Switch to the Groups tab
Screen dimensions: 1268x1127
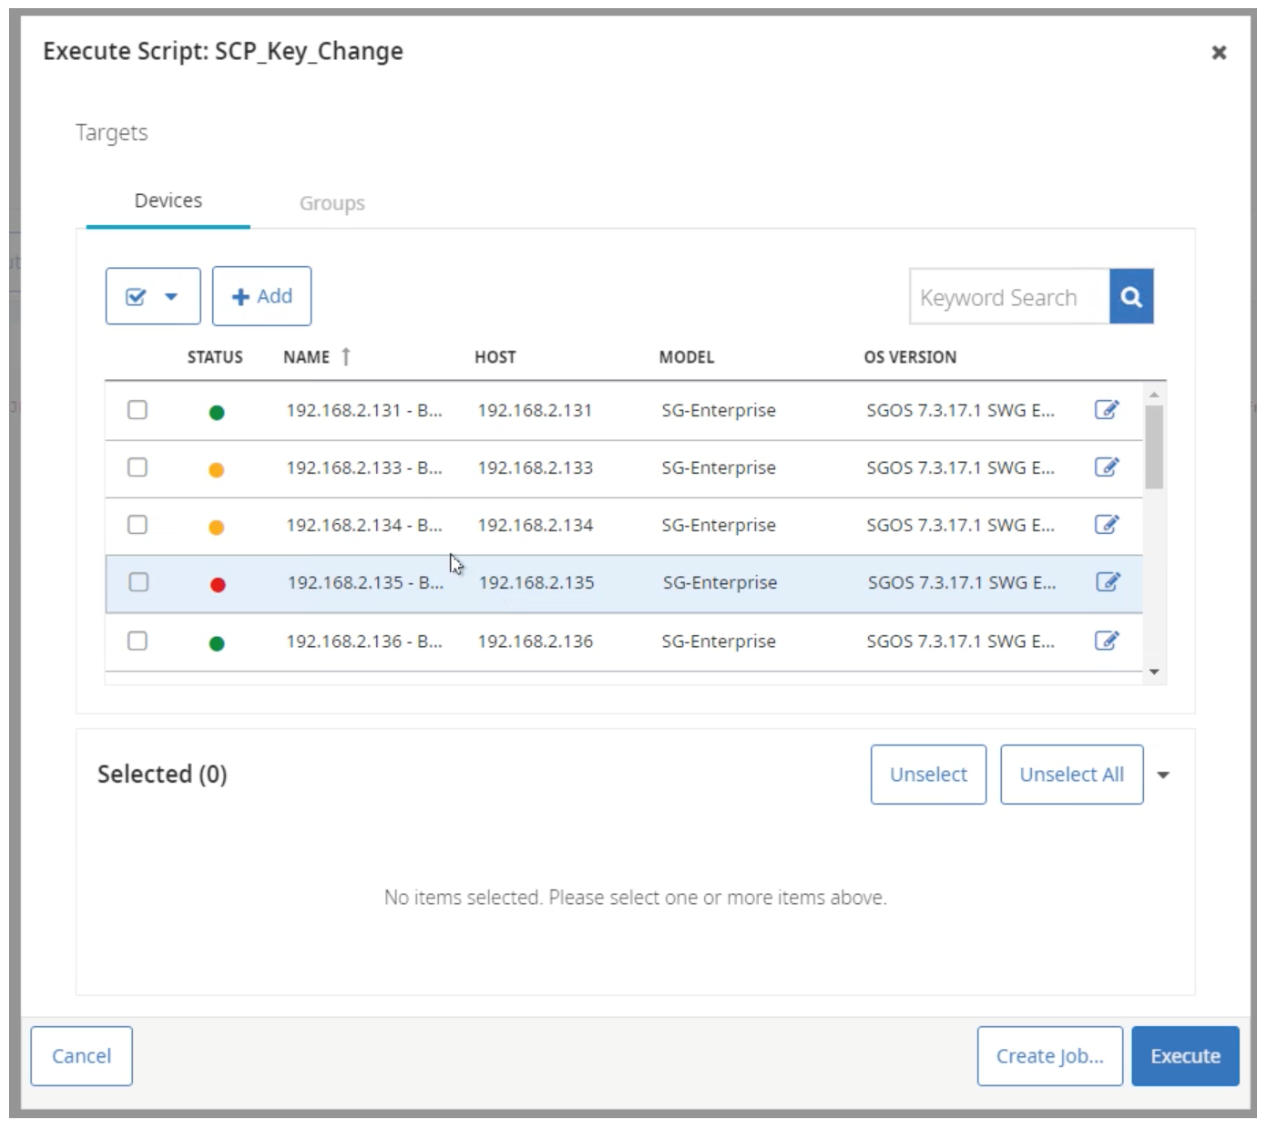tap(332, 203)
